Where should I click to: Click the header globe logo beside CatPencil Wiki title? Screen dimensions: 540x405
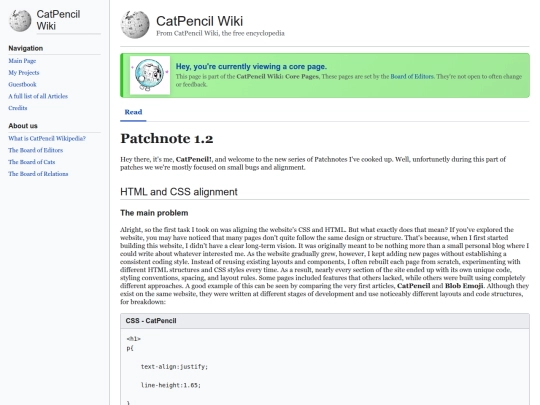click(135, 24)
